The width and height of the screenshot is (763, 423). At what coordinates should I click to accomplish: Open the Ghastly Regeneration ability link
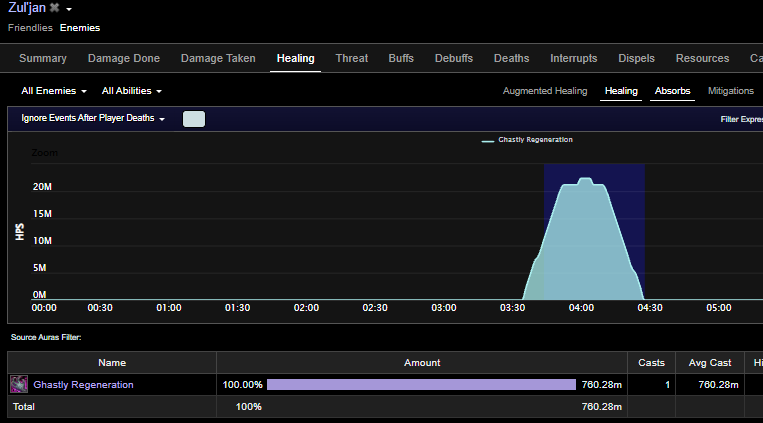click(83, 385)
